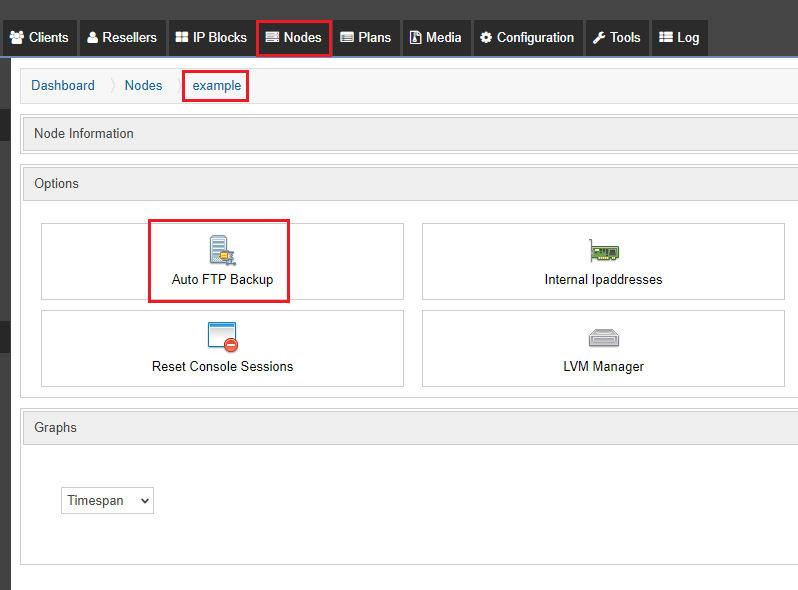Click the Auto FTP Backup icon
This screenshot has width=798, height=590.
[222, 250]
